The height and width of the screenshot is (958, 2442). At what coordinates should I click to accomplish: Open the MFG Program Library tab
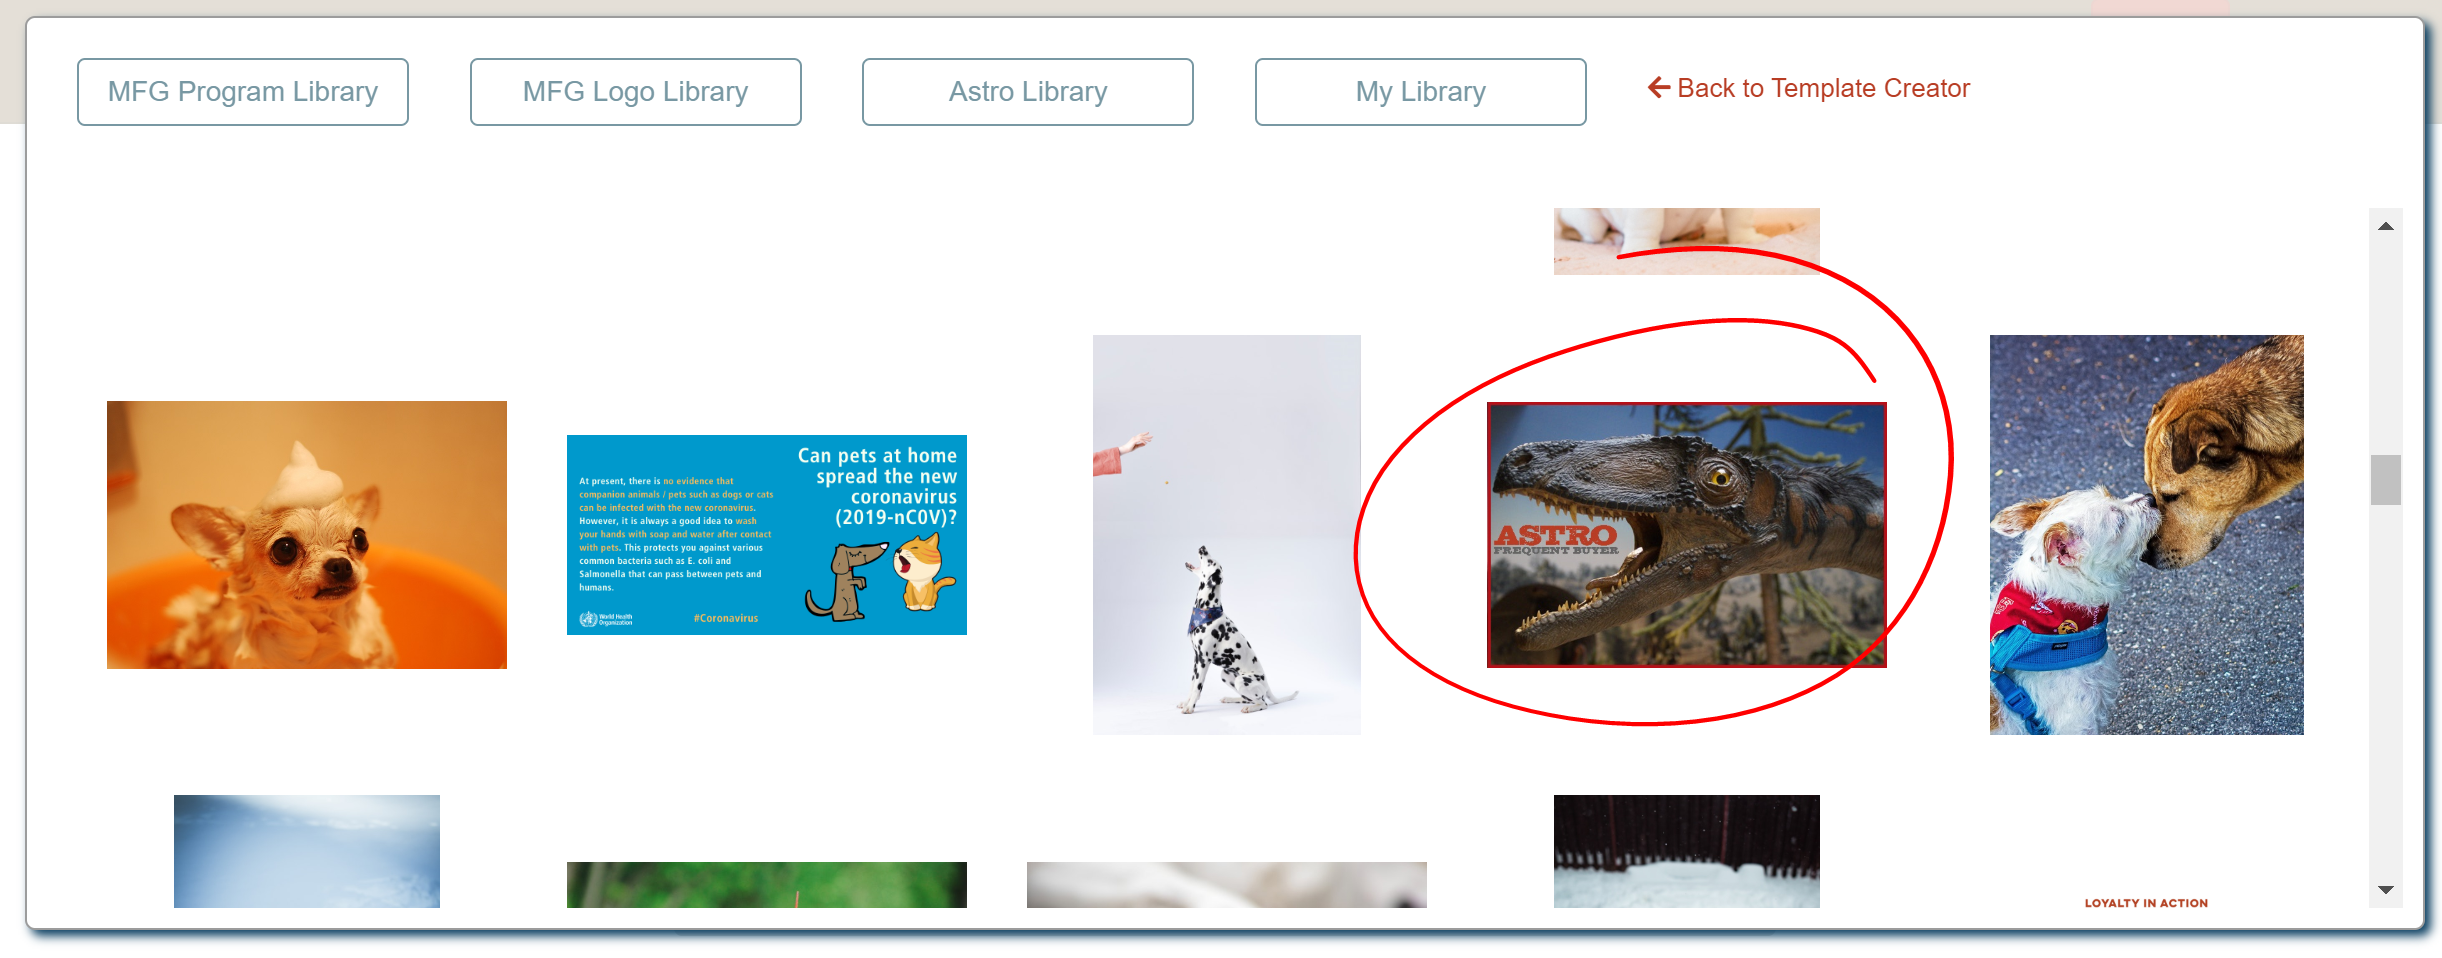pos(243,92)
